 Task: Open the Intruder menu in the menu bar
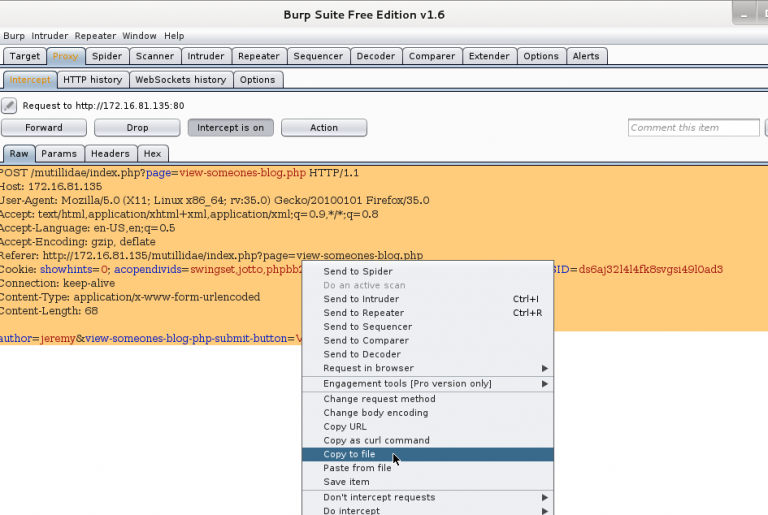pyautogui.click(x=49, y=36)
